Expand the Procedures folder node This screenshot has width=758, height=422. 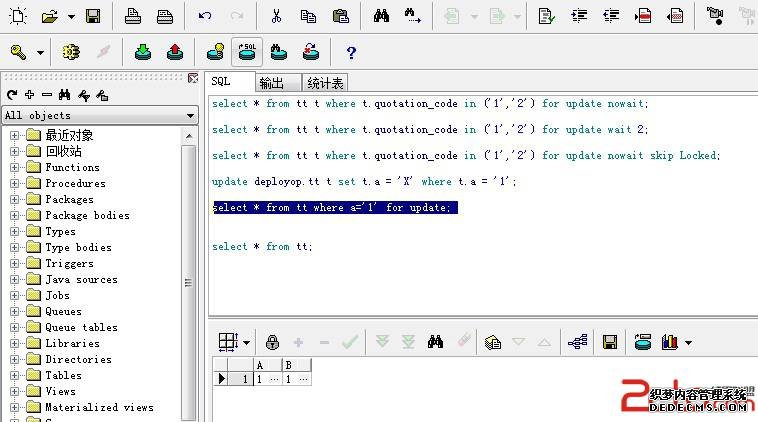15,183
